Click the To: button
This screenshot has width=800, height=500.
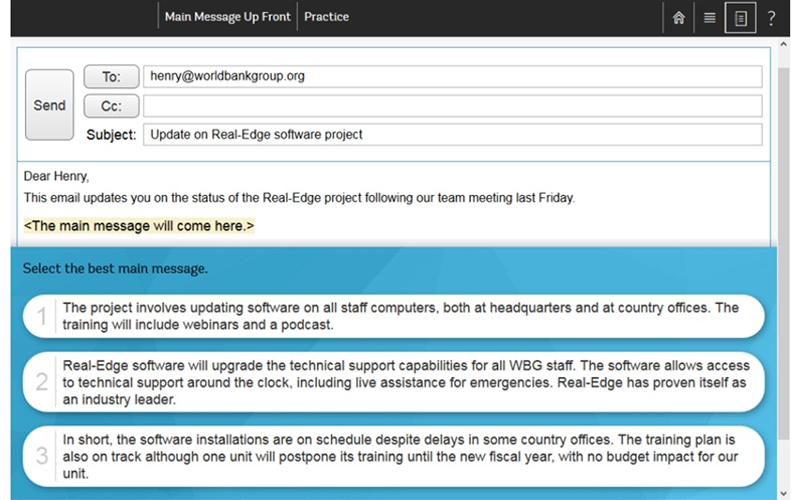click(x=111, y=77)
